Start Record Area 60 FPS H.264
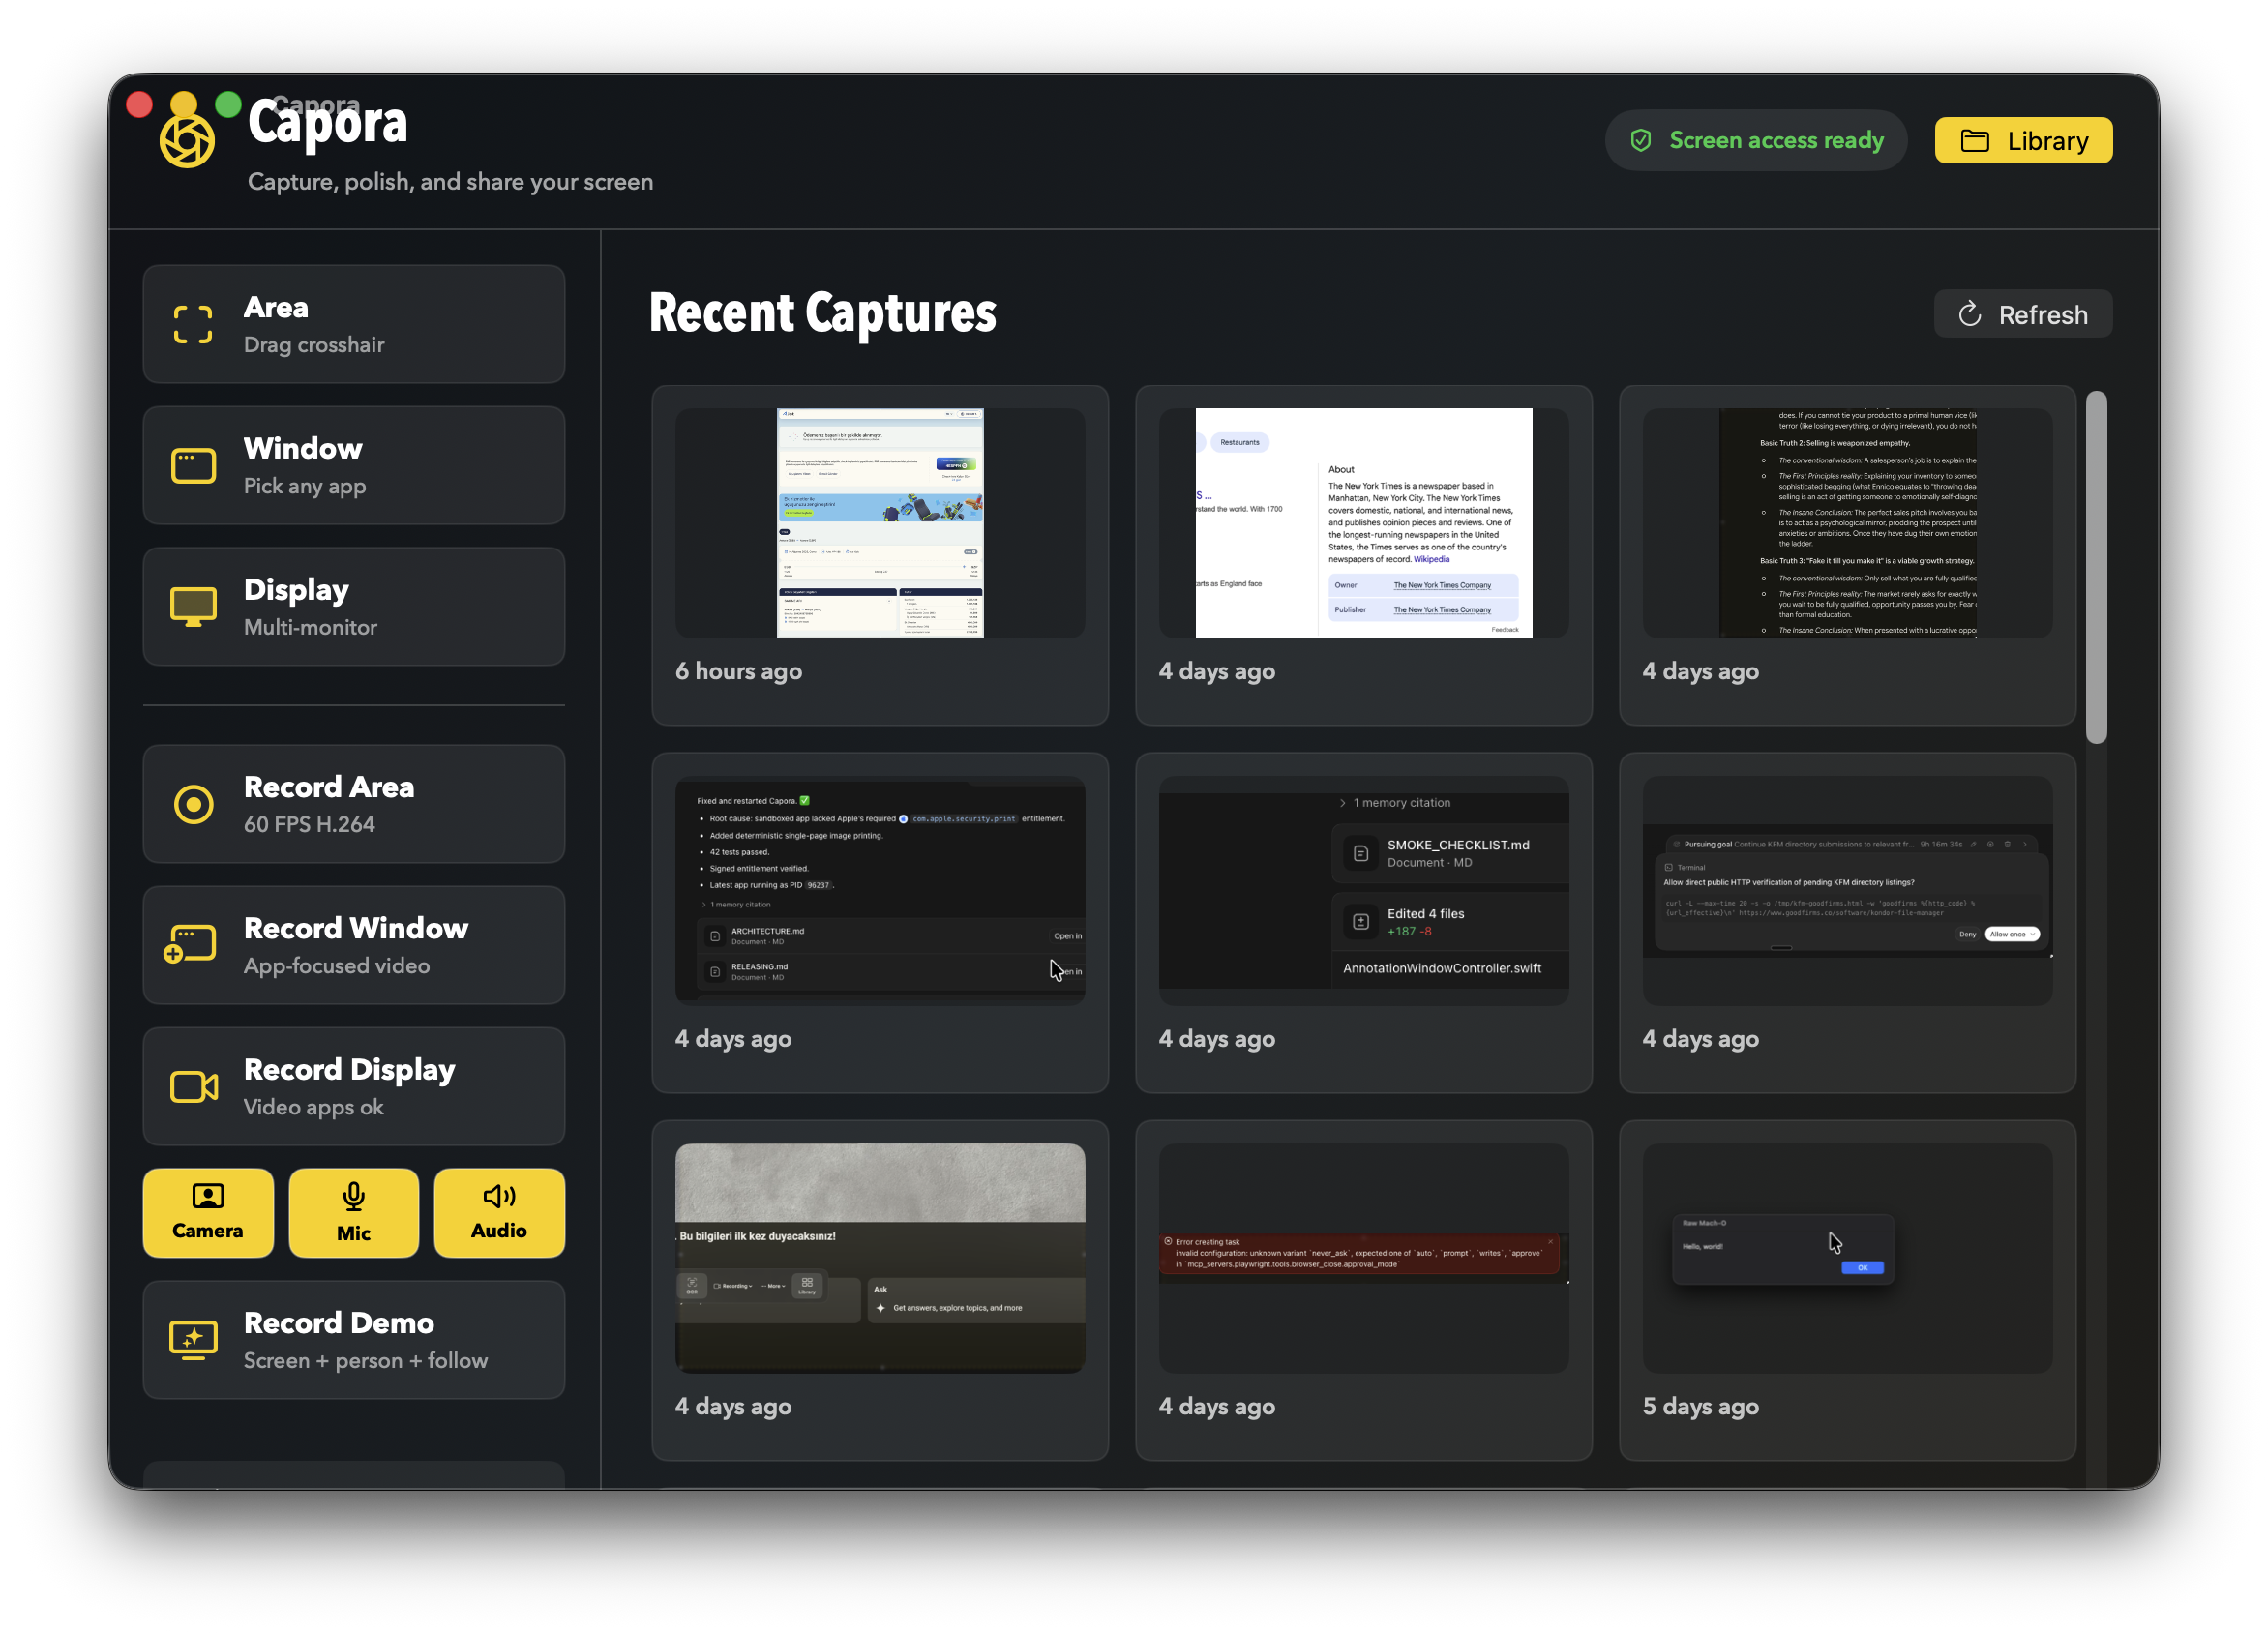Image resolution: width=2268 pixels, height=1633 pixels. [x=354, y=804]
